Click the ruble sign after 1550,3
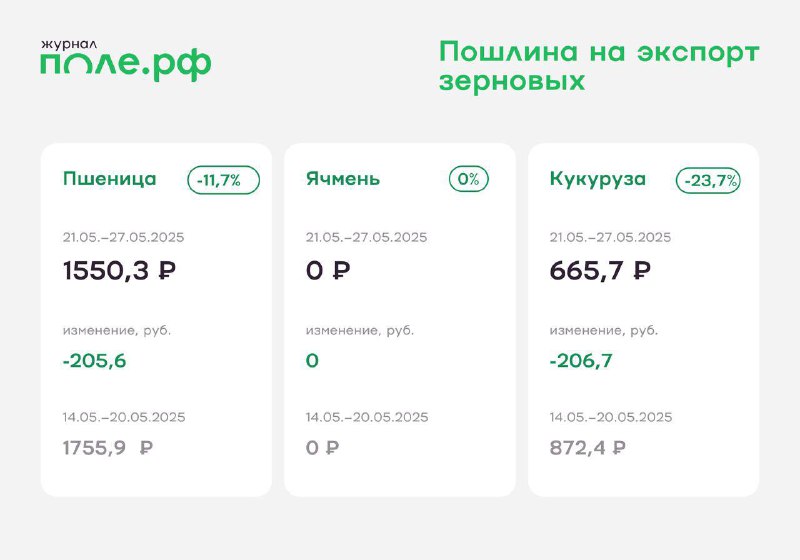 point(167,270)
